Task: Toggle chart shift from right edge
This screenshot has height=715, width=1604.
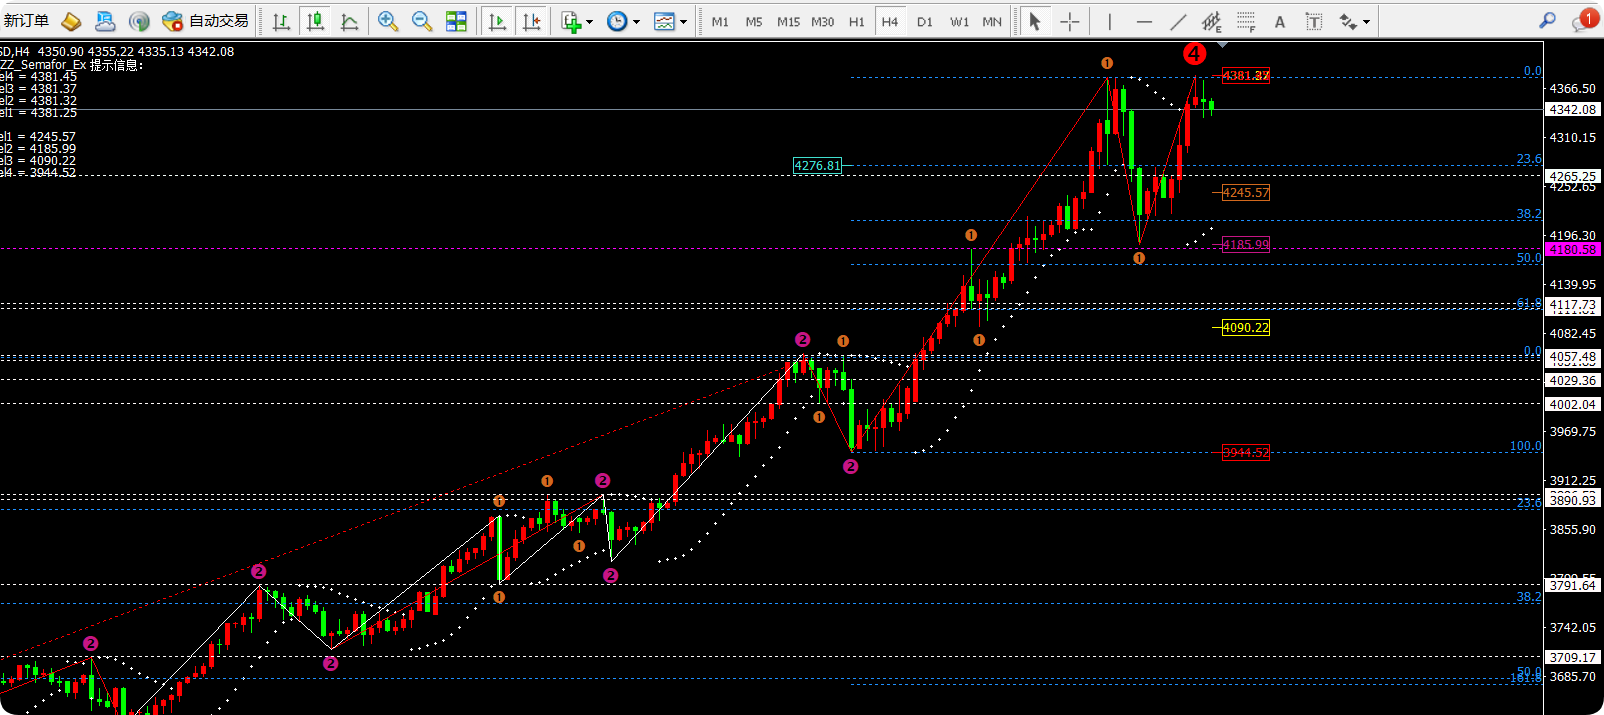Action: [531, 21]
